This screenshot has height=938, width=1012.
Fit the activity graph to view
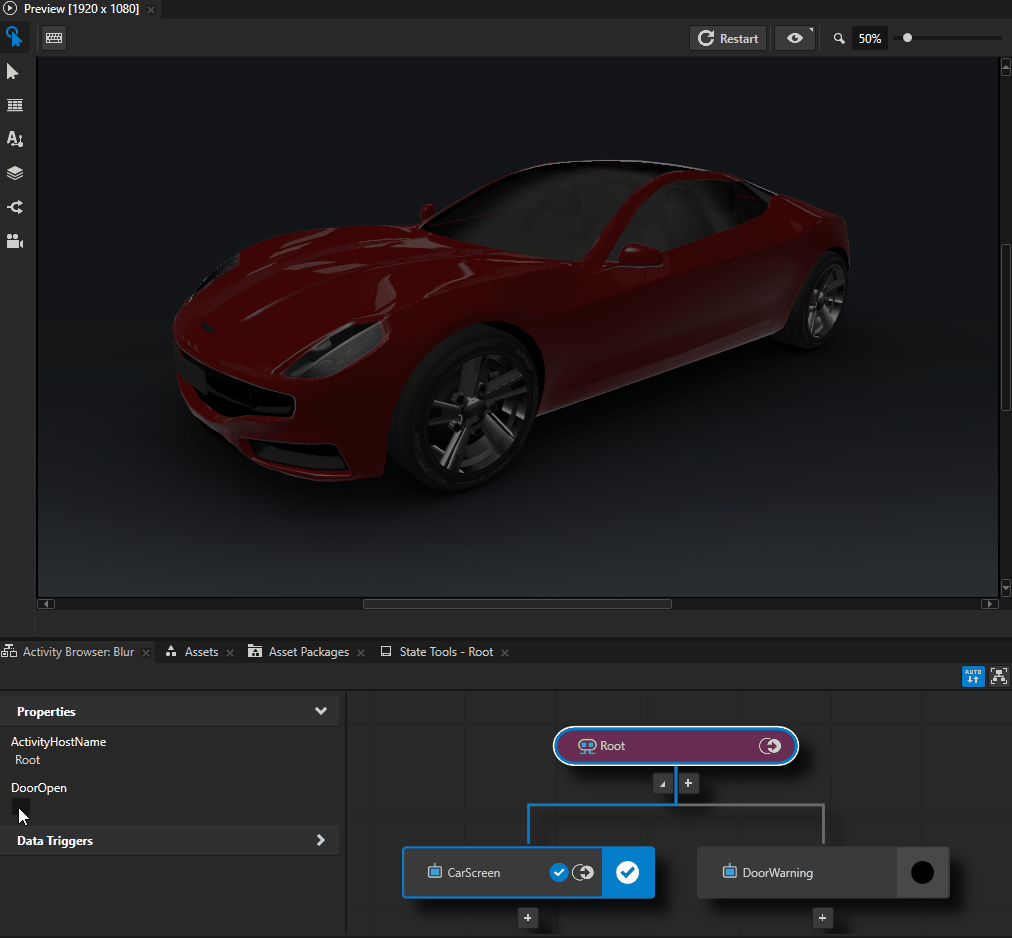pos(998,677)
